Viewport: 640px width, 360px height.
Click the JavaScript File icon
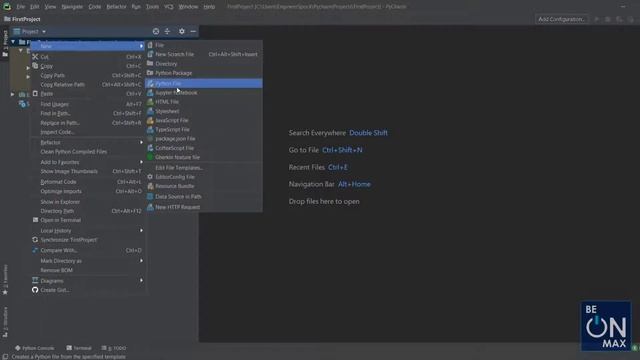tap(150, 120)
